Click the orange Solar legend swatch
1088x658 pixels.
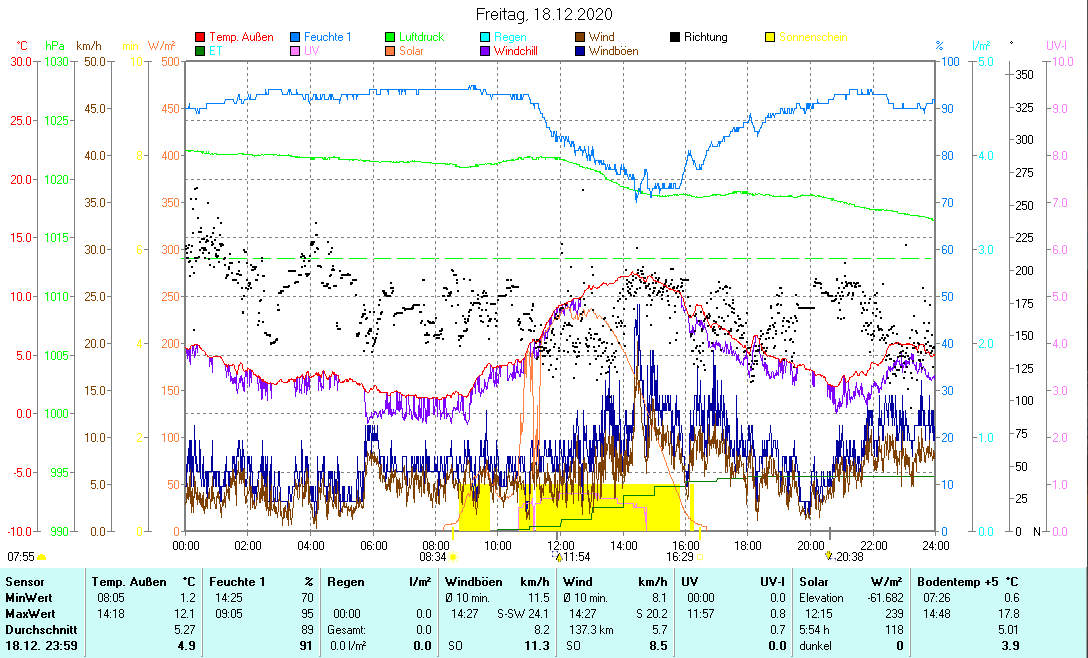click(390, 51)
